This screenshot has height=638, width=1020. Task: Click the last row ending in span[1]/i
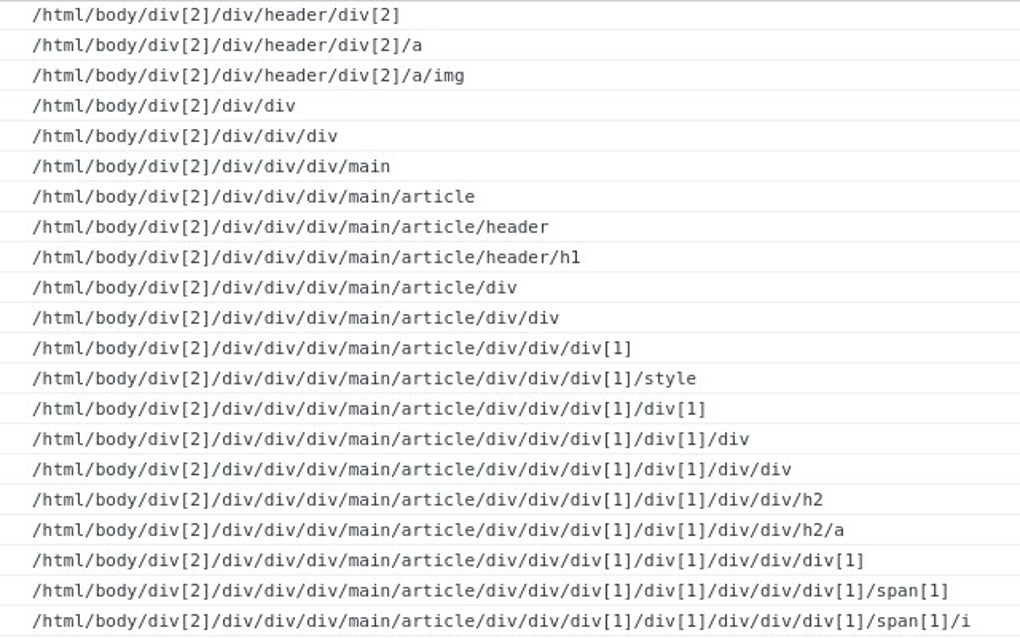click(510, 621)
